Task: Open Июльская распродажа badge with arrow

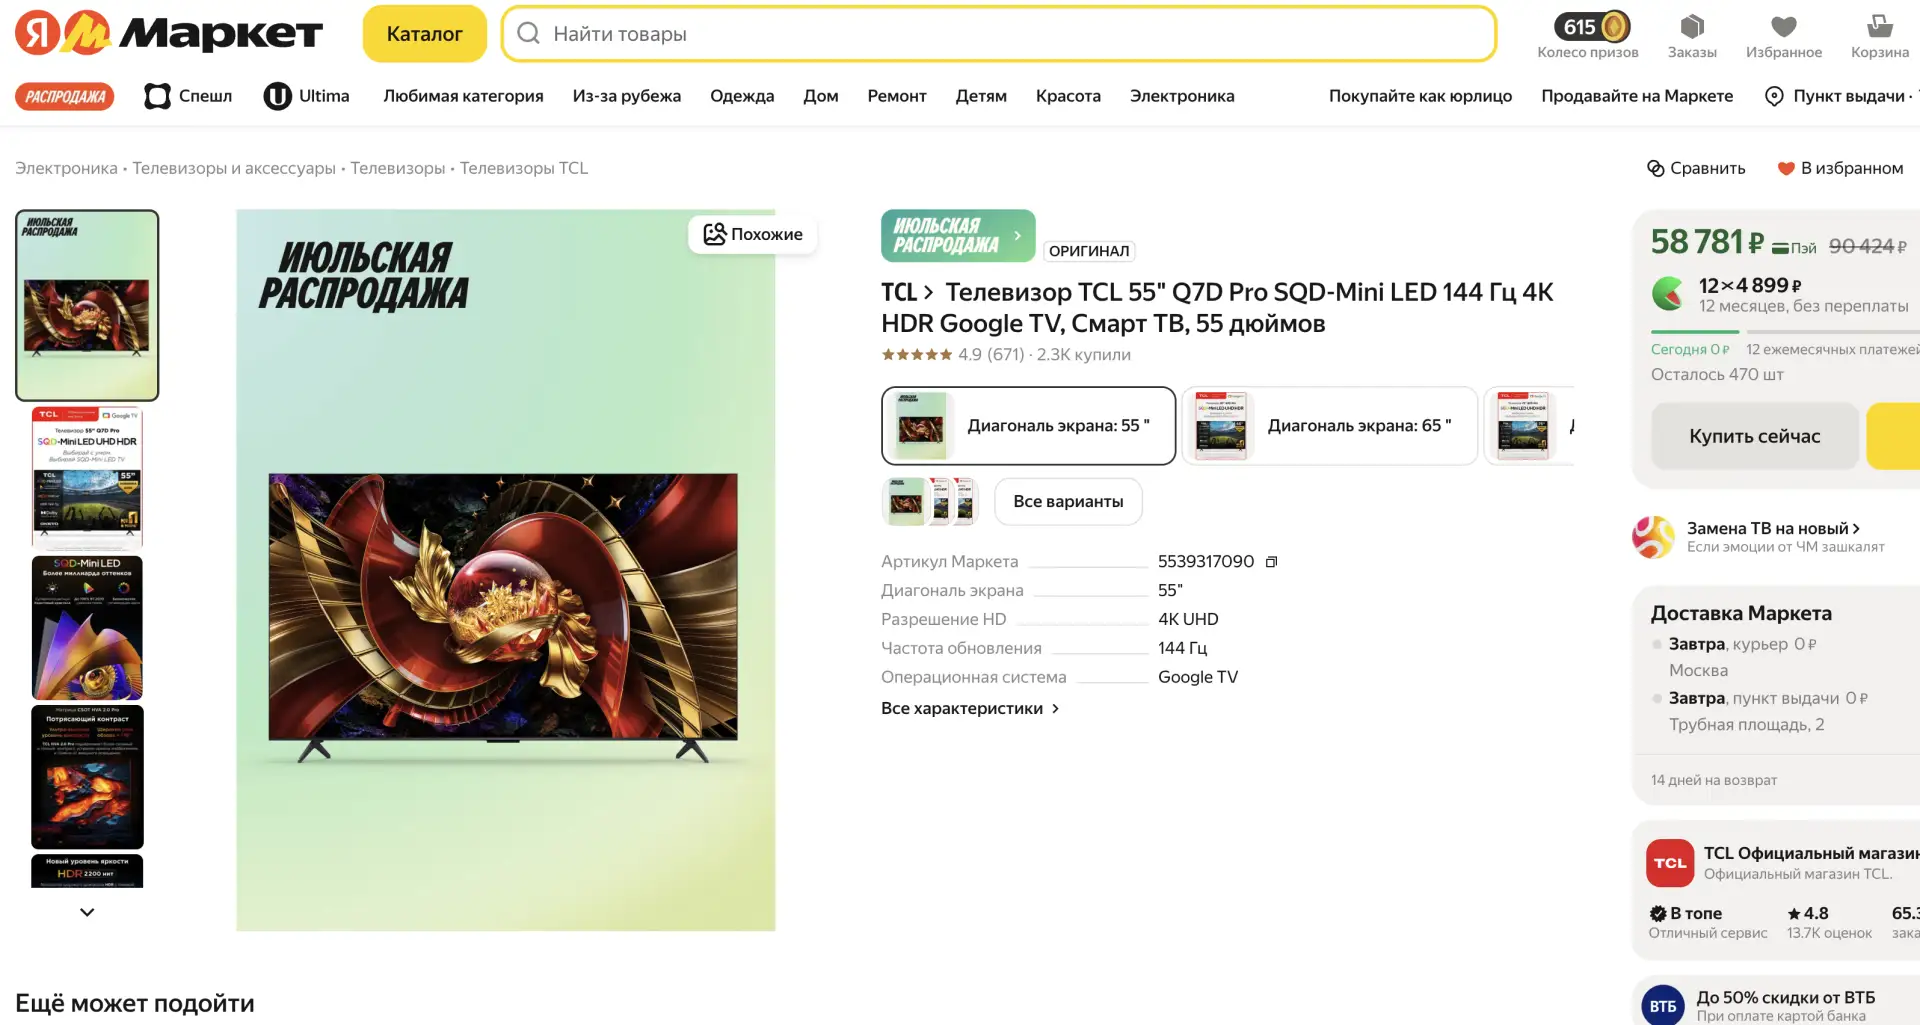Action: (958, 236)
